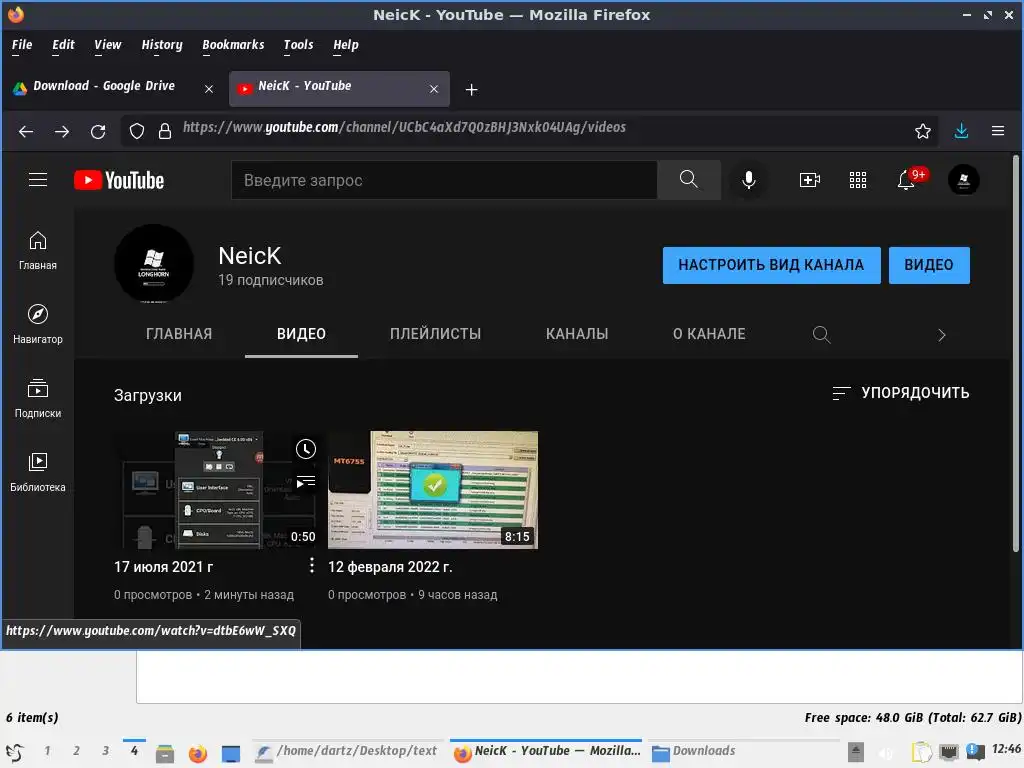1024x768 pixels.
Task: Open the Edit menu
Action: click(63, 44)
